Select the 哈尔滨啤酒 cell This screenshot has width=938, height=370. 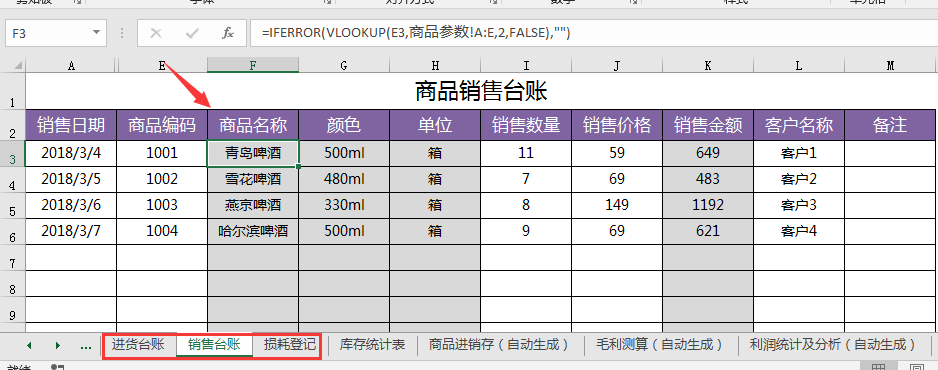click(253, 231)
